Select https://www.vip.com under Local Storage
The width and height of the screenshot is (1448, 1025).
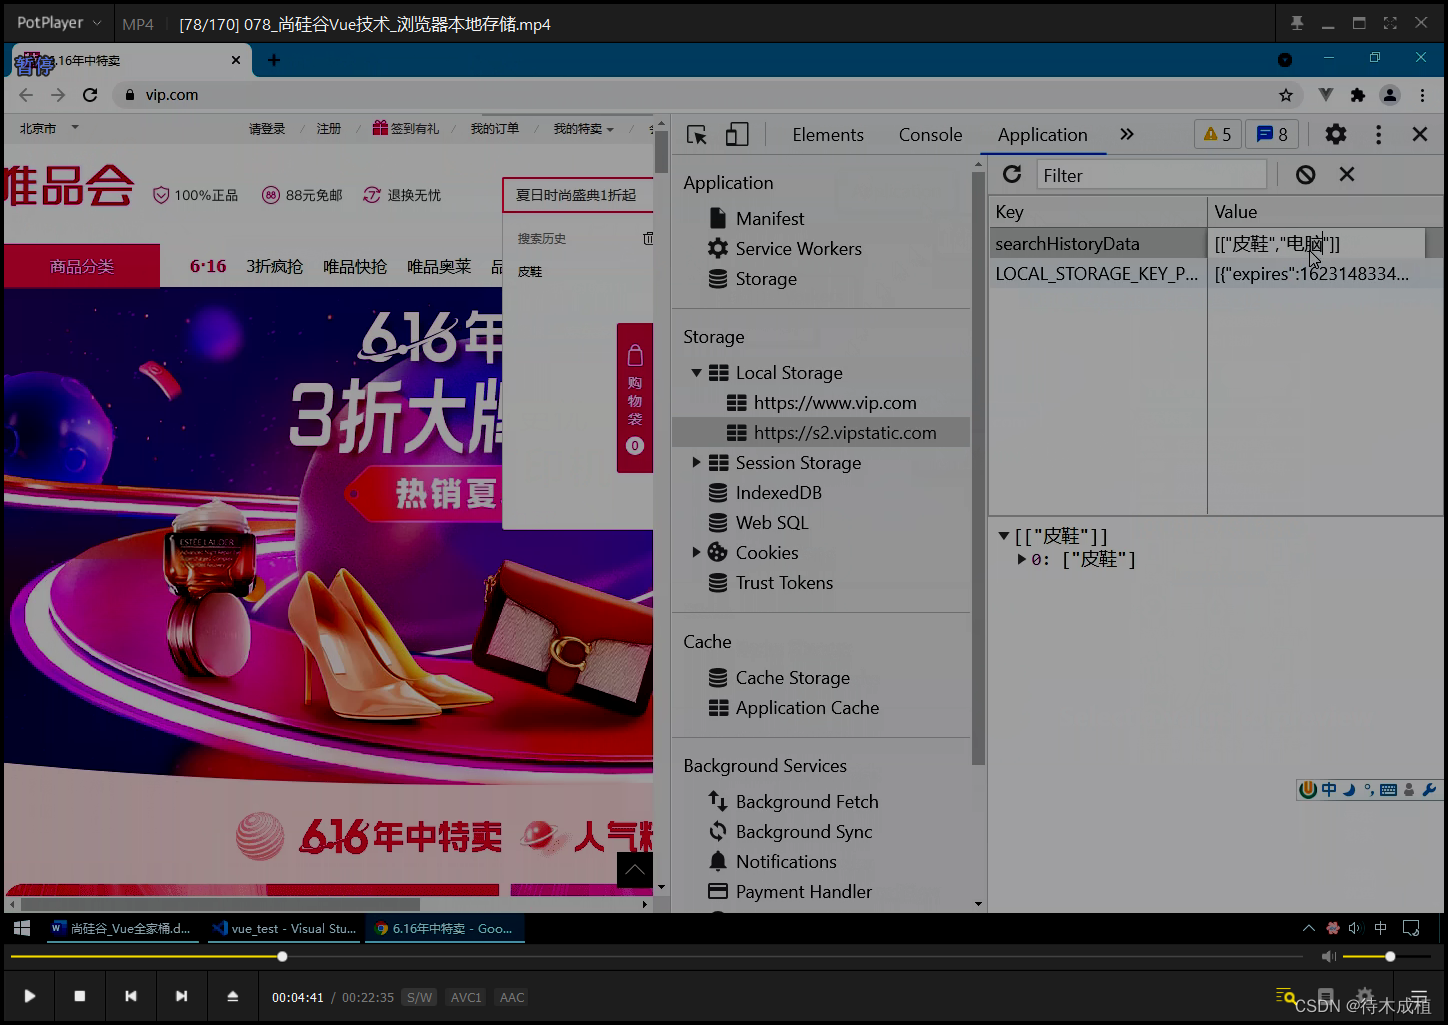pos(835,403)
